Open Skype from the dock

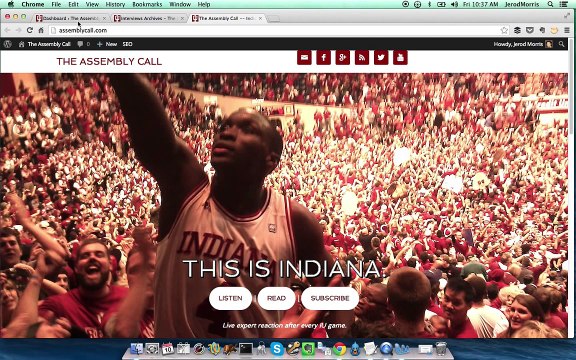(277, 348)
